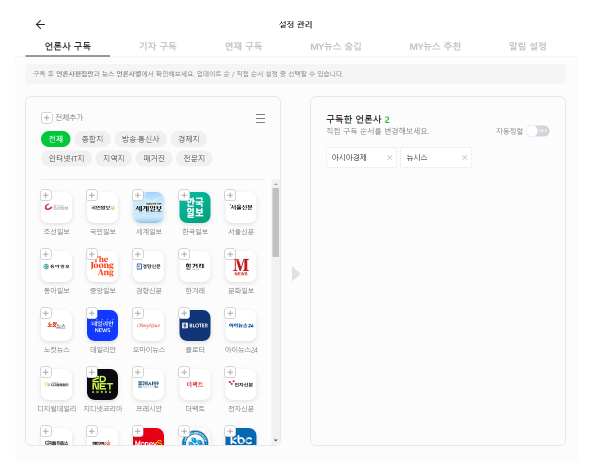Select the 아시아경제 subscribed chip

tap(361, 157)
